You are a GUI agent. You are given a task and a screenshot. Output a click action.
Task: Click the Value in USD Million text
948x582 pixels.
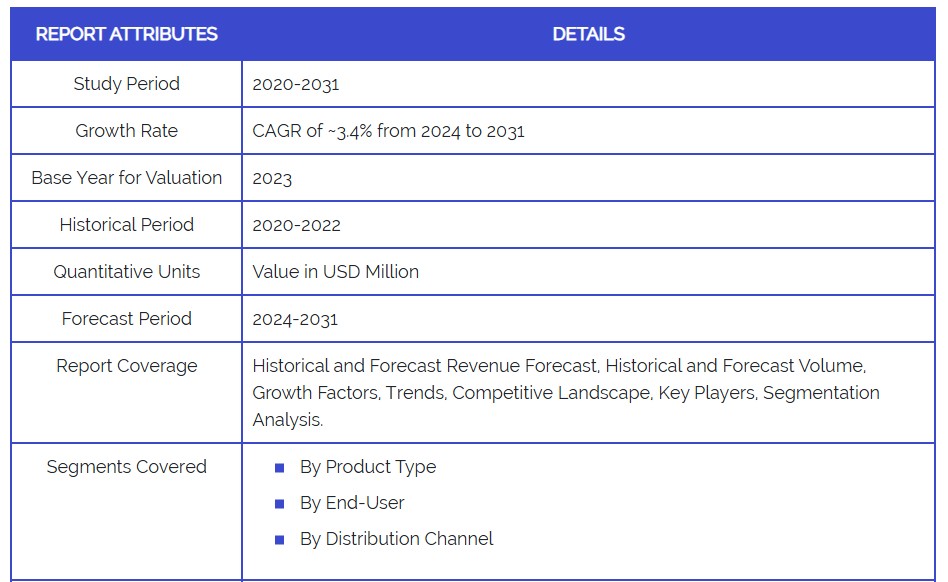pyautogui.click(x=335, y=272)
